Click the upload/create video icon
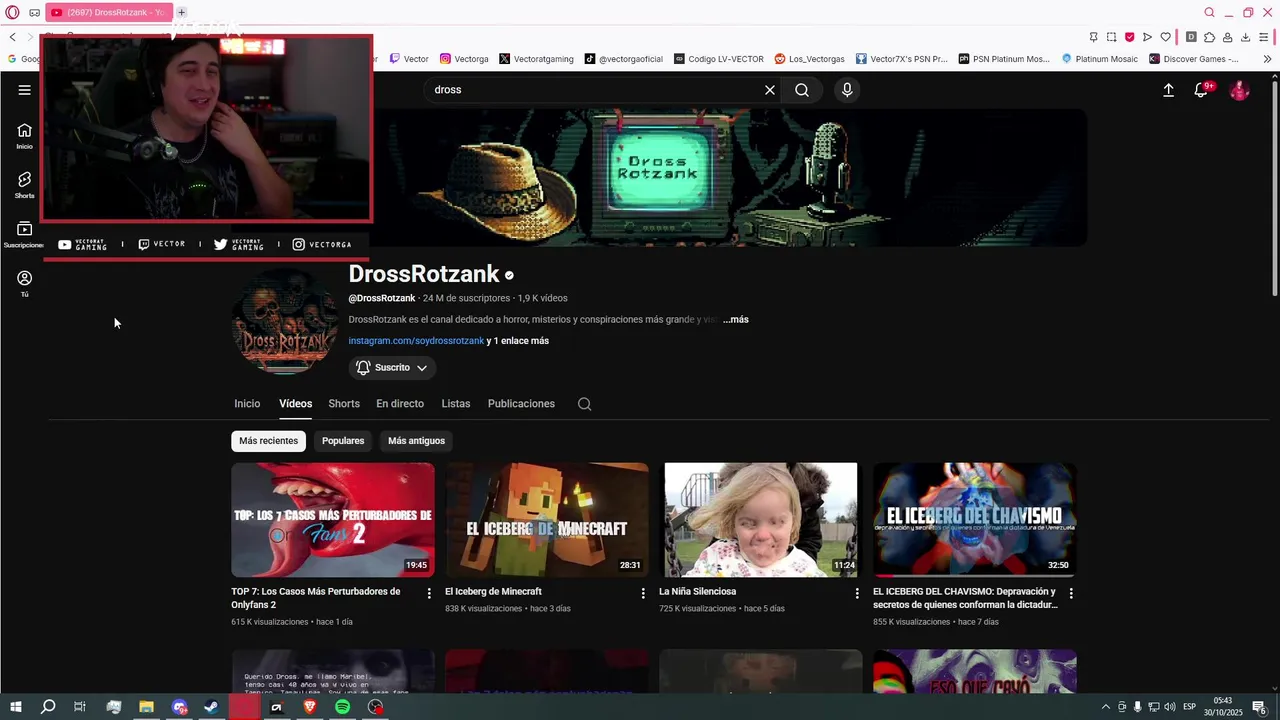The width and height of the screenshot is (1280, 720). pos(1168,90)
